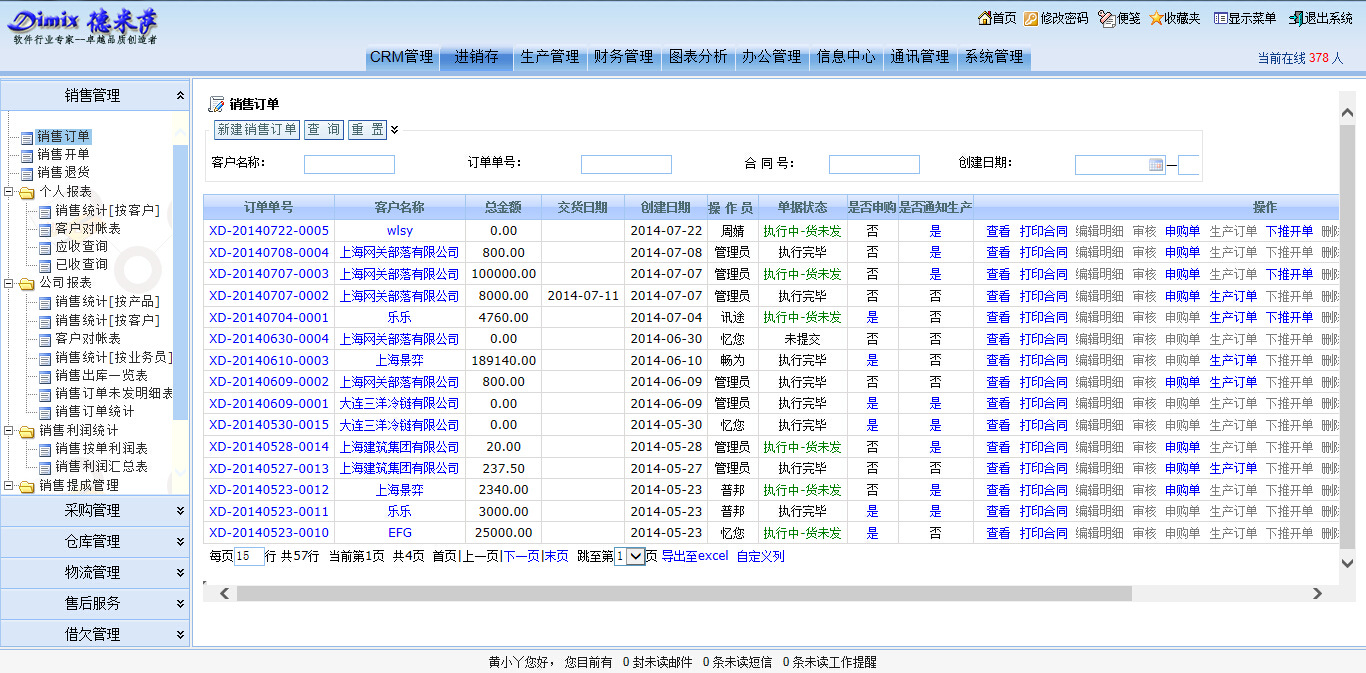This screenshot has height=673, width=1366.
Task: Open the CRM管理 tab
Action: pyautogui.click(x=401, y=57)
